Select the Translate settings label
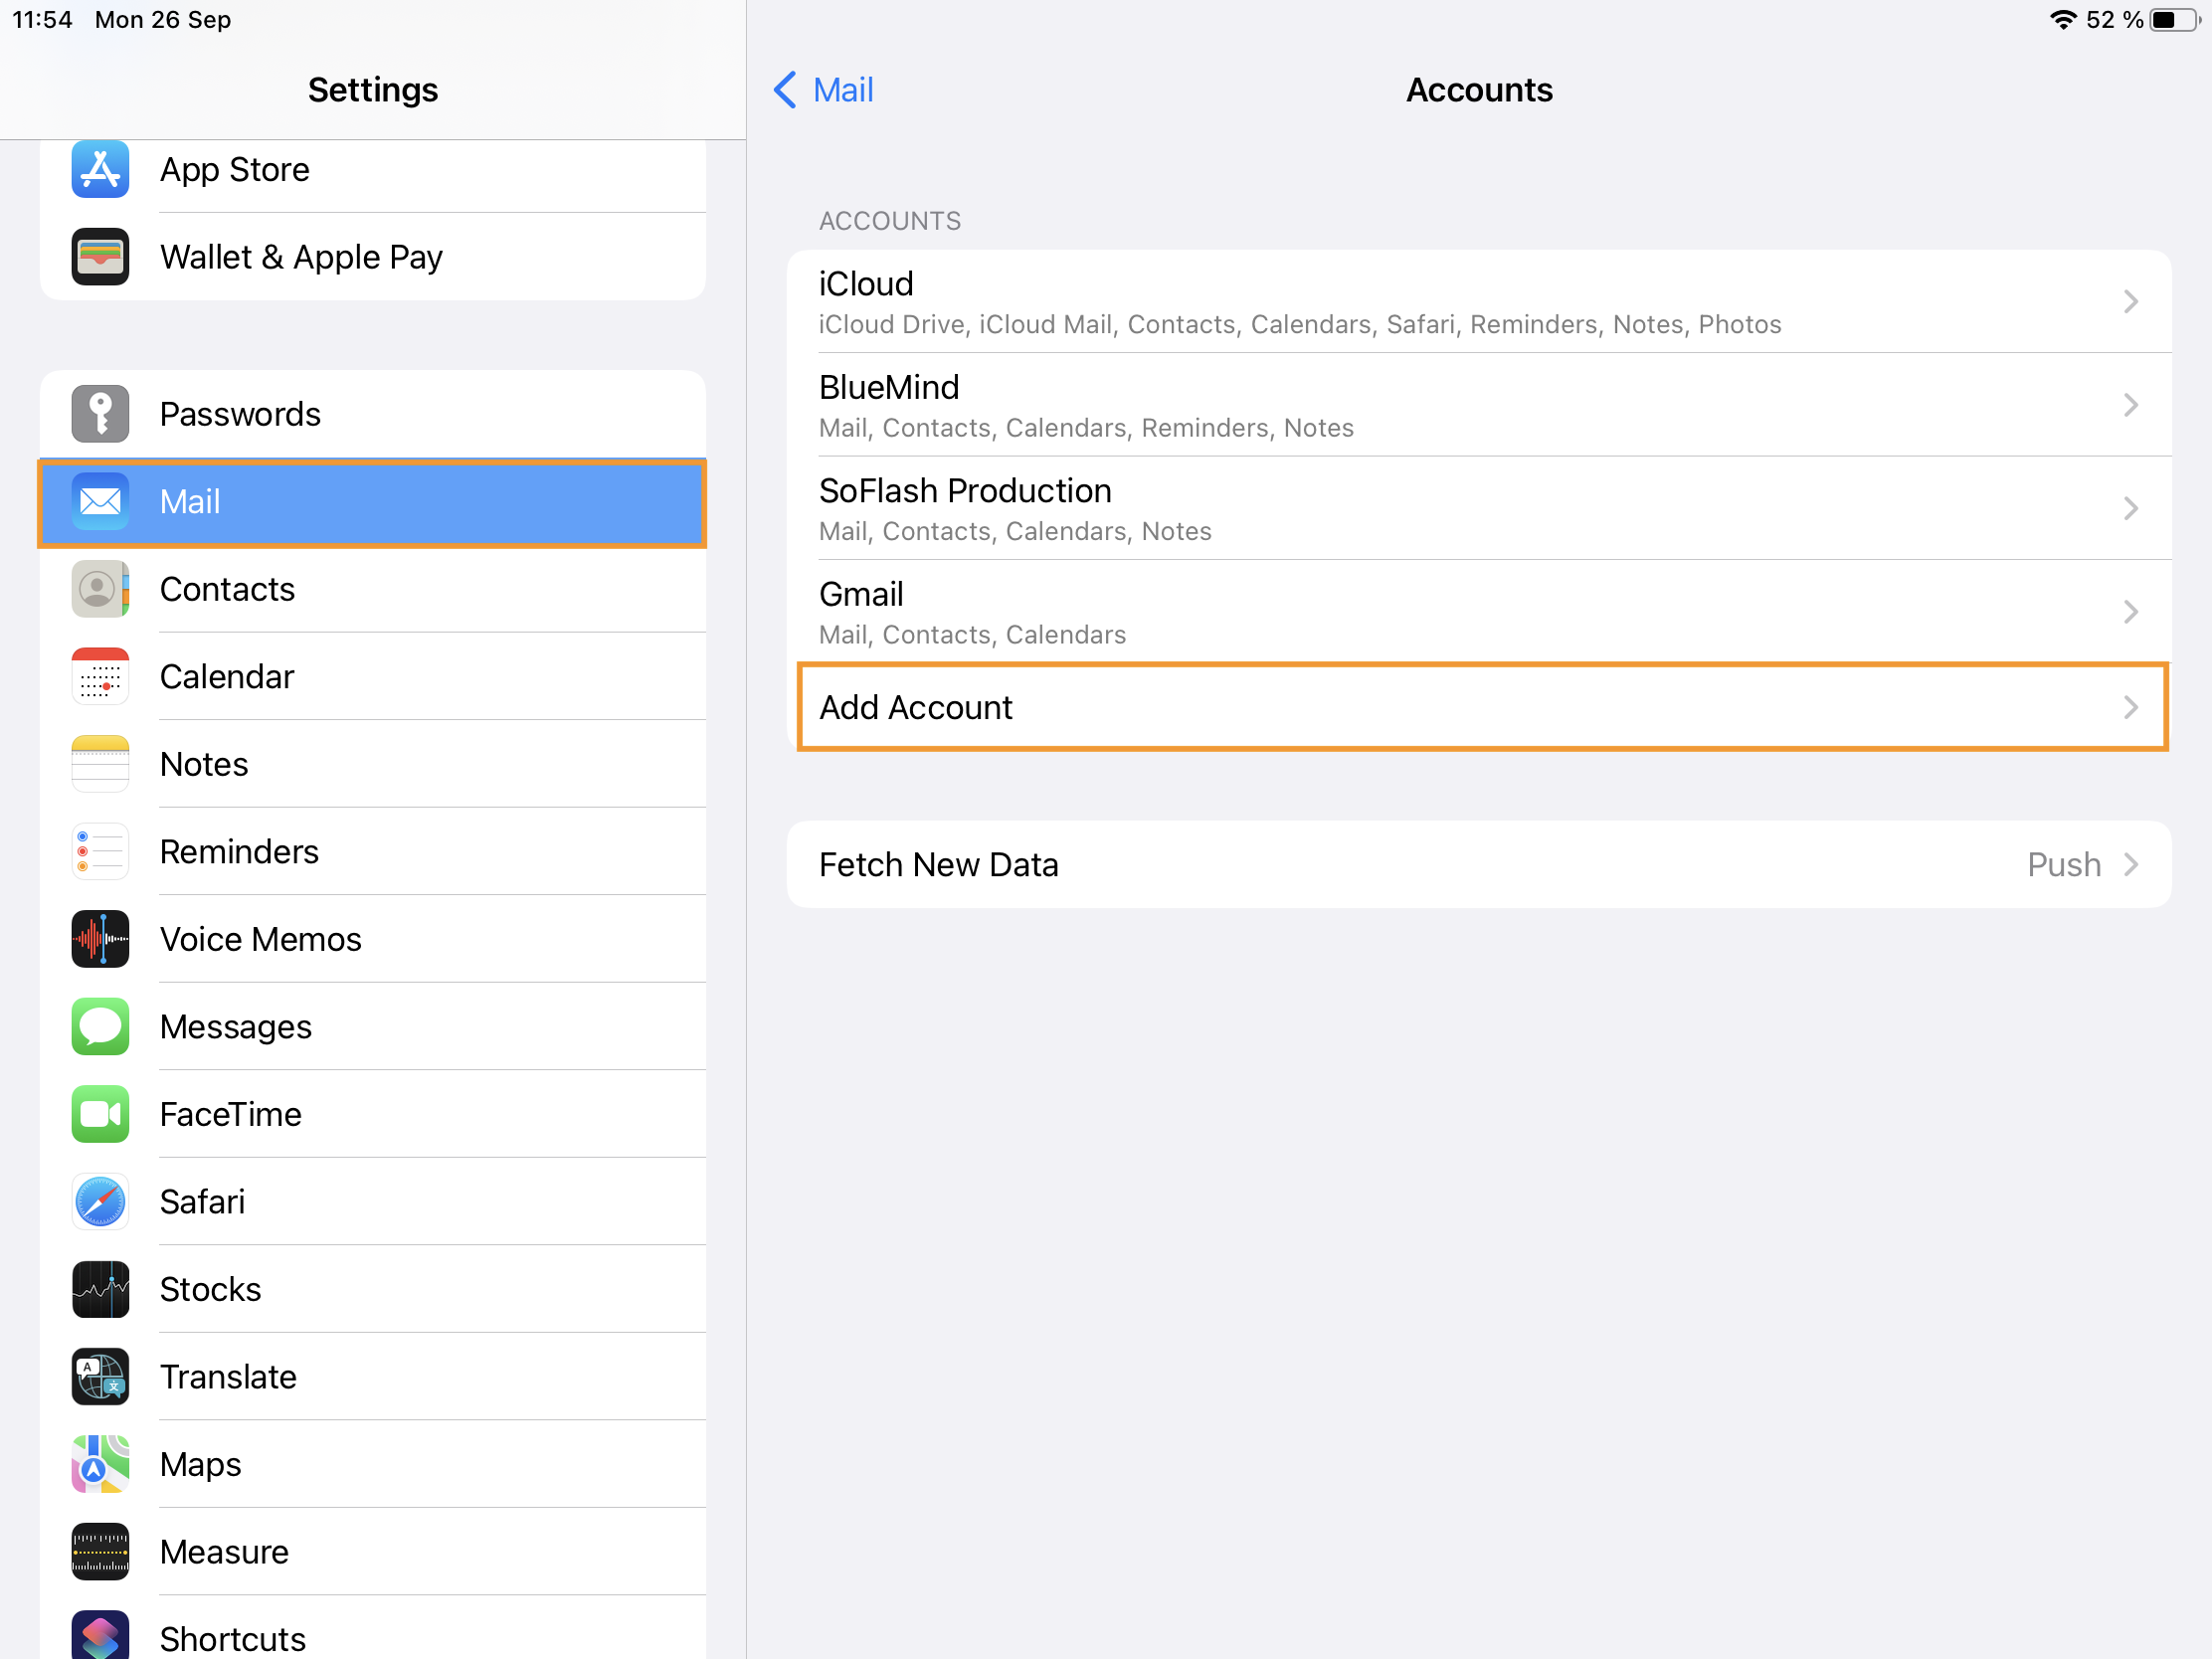The height and width of the screenshot is (1659, 2212). [x=228, y=1377]
